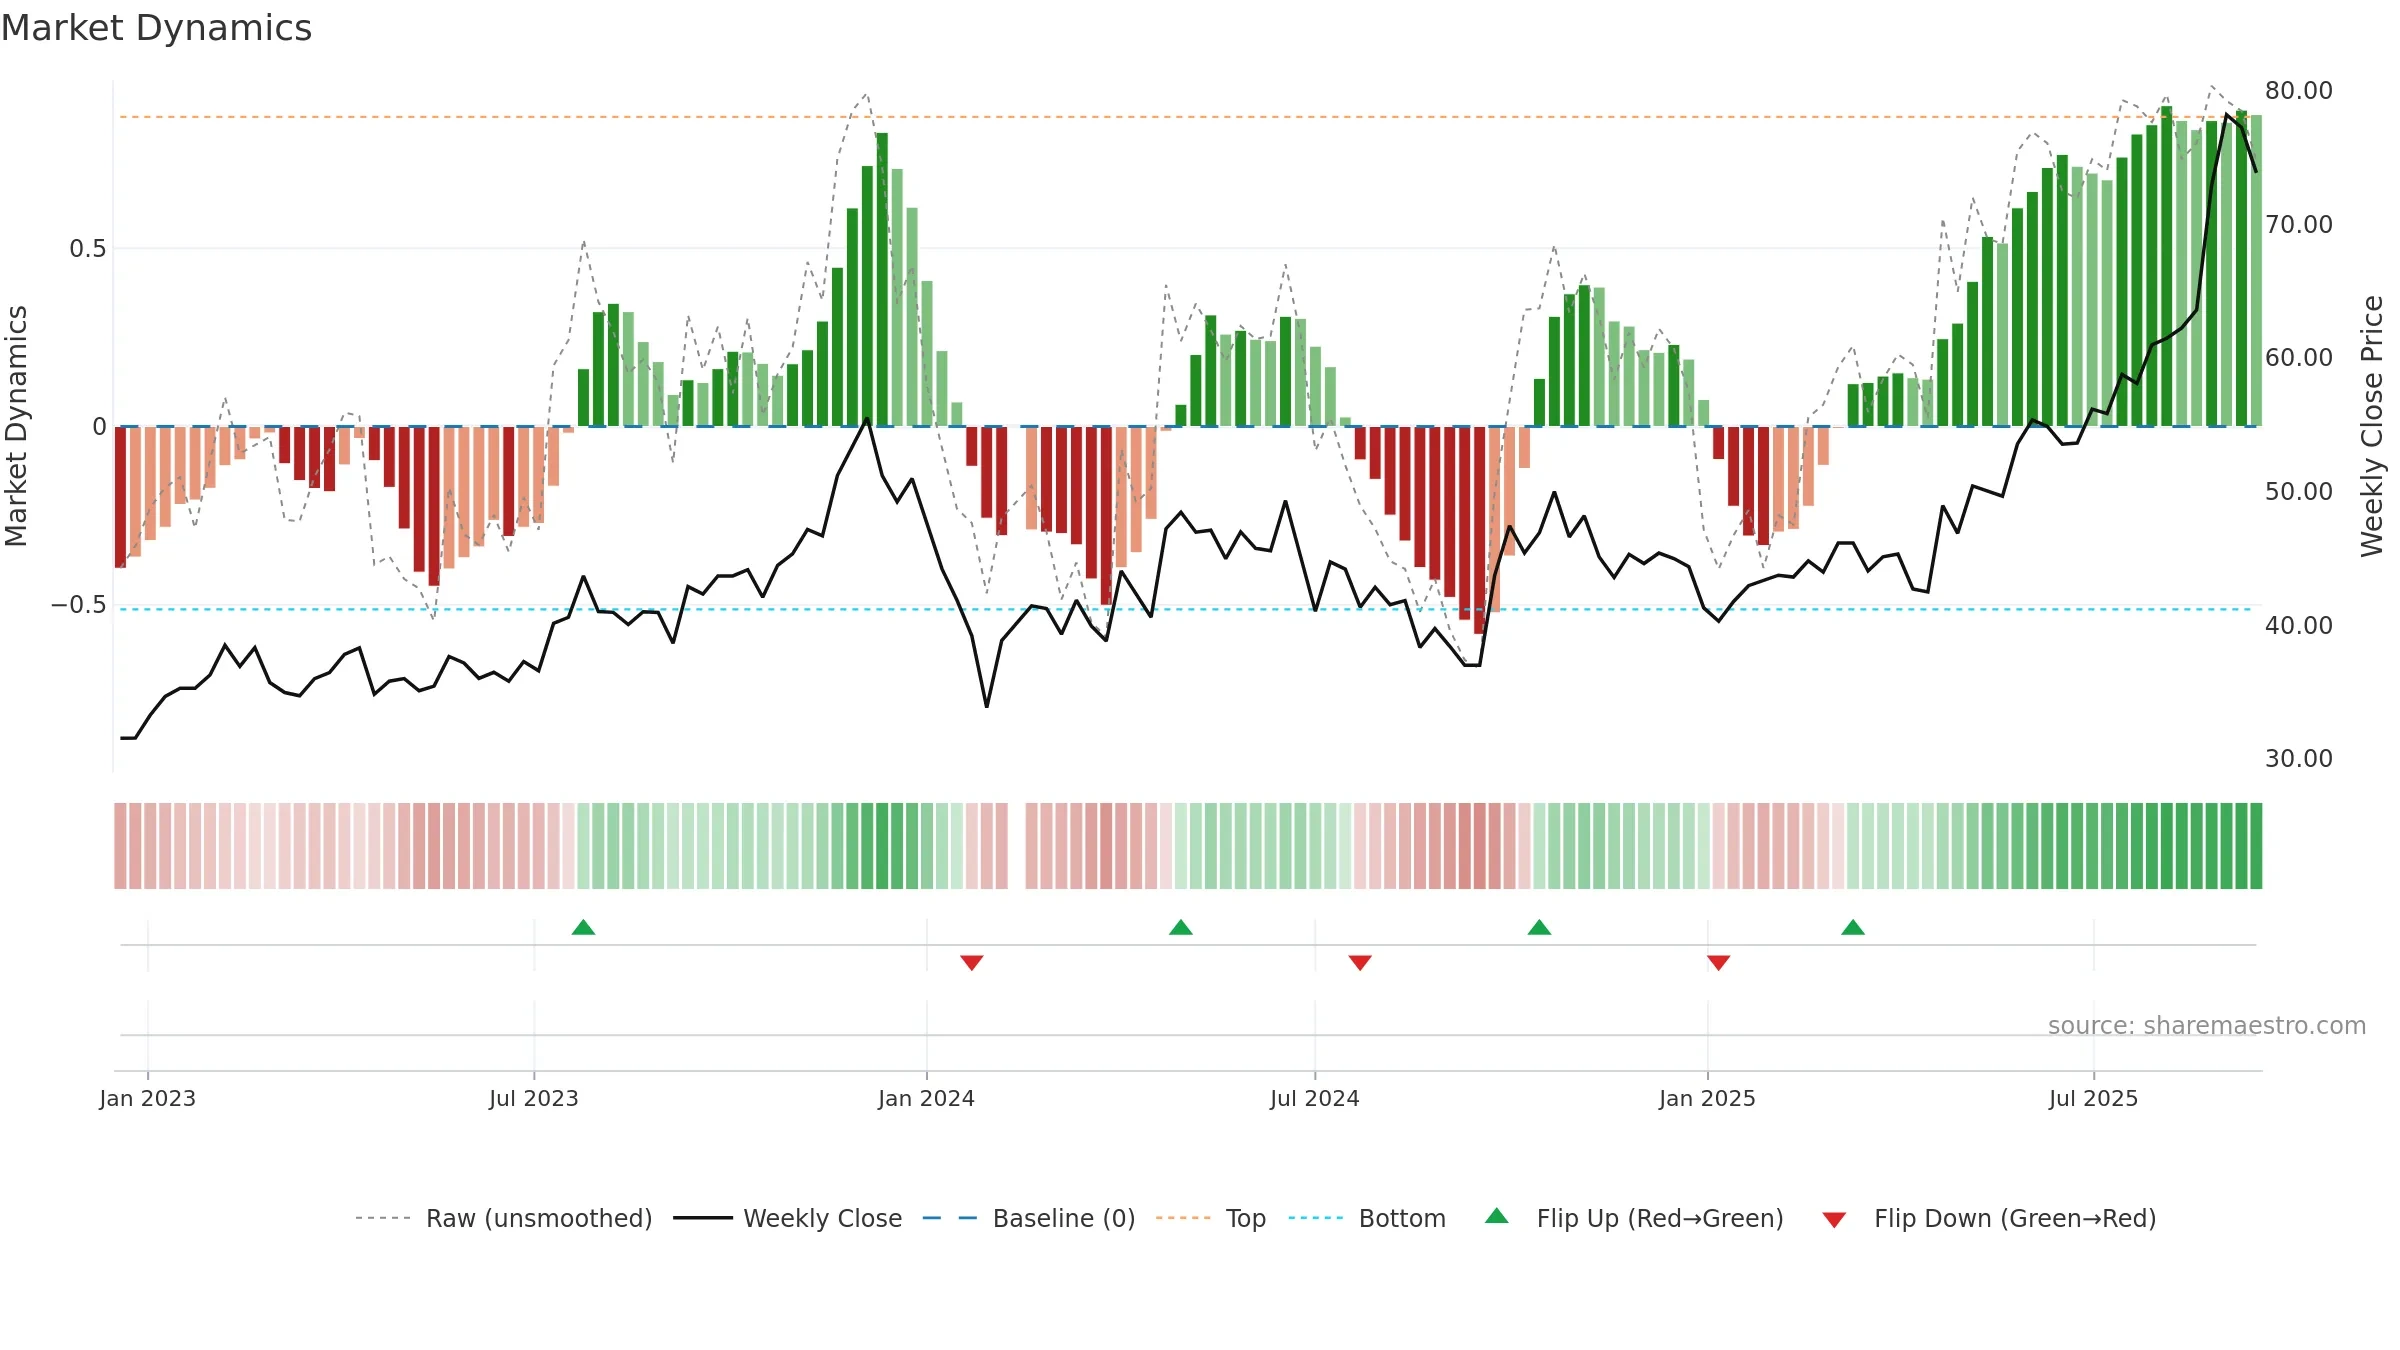Toggle the Bottom legend entry

[x=1367, y=1218]
